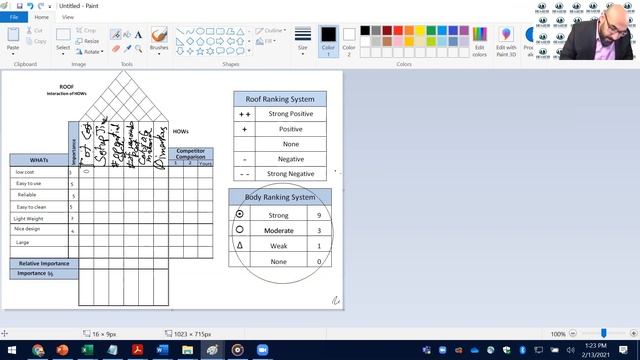
Task: Pick the green color swatch
Action: point(431,30)
